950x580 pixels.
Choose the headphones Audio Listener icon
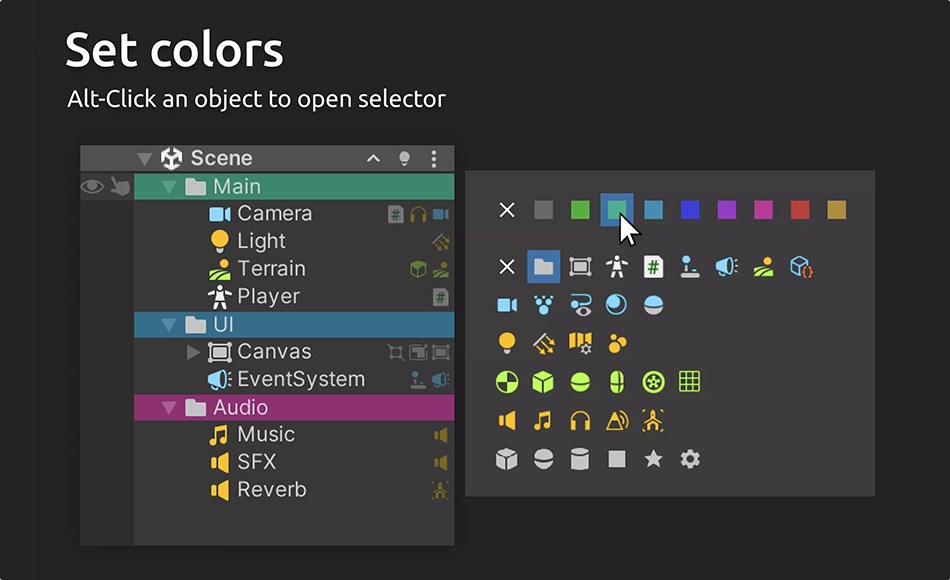(x=580, y=421)
